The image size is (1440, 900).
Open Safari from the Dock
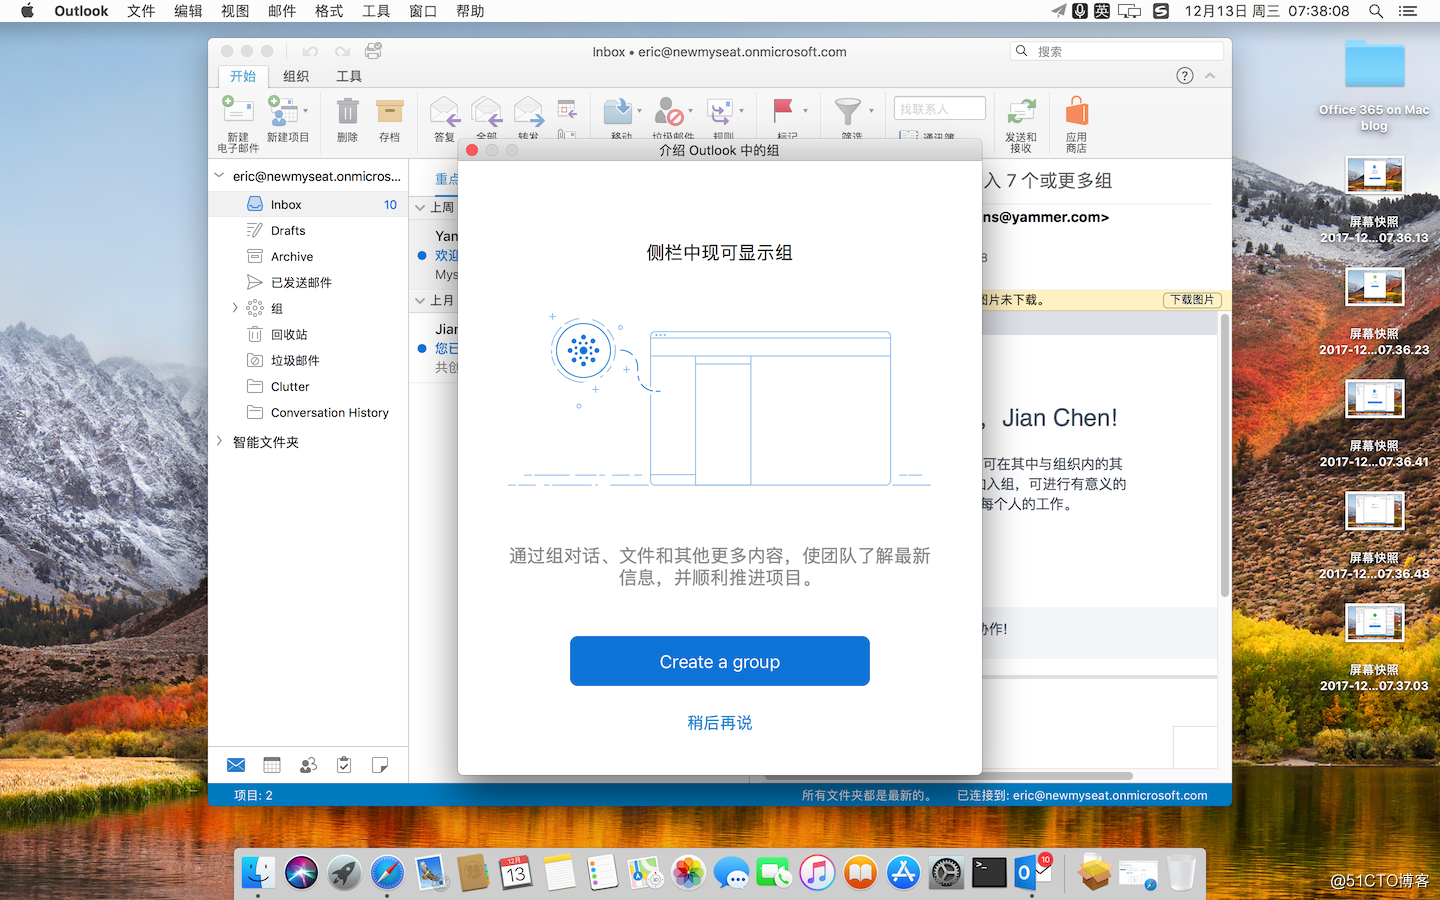[x=387, y=873]
